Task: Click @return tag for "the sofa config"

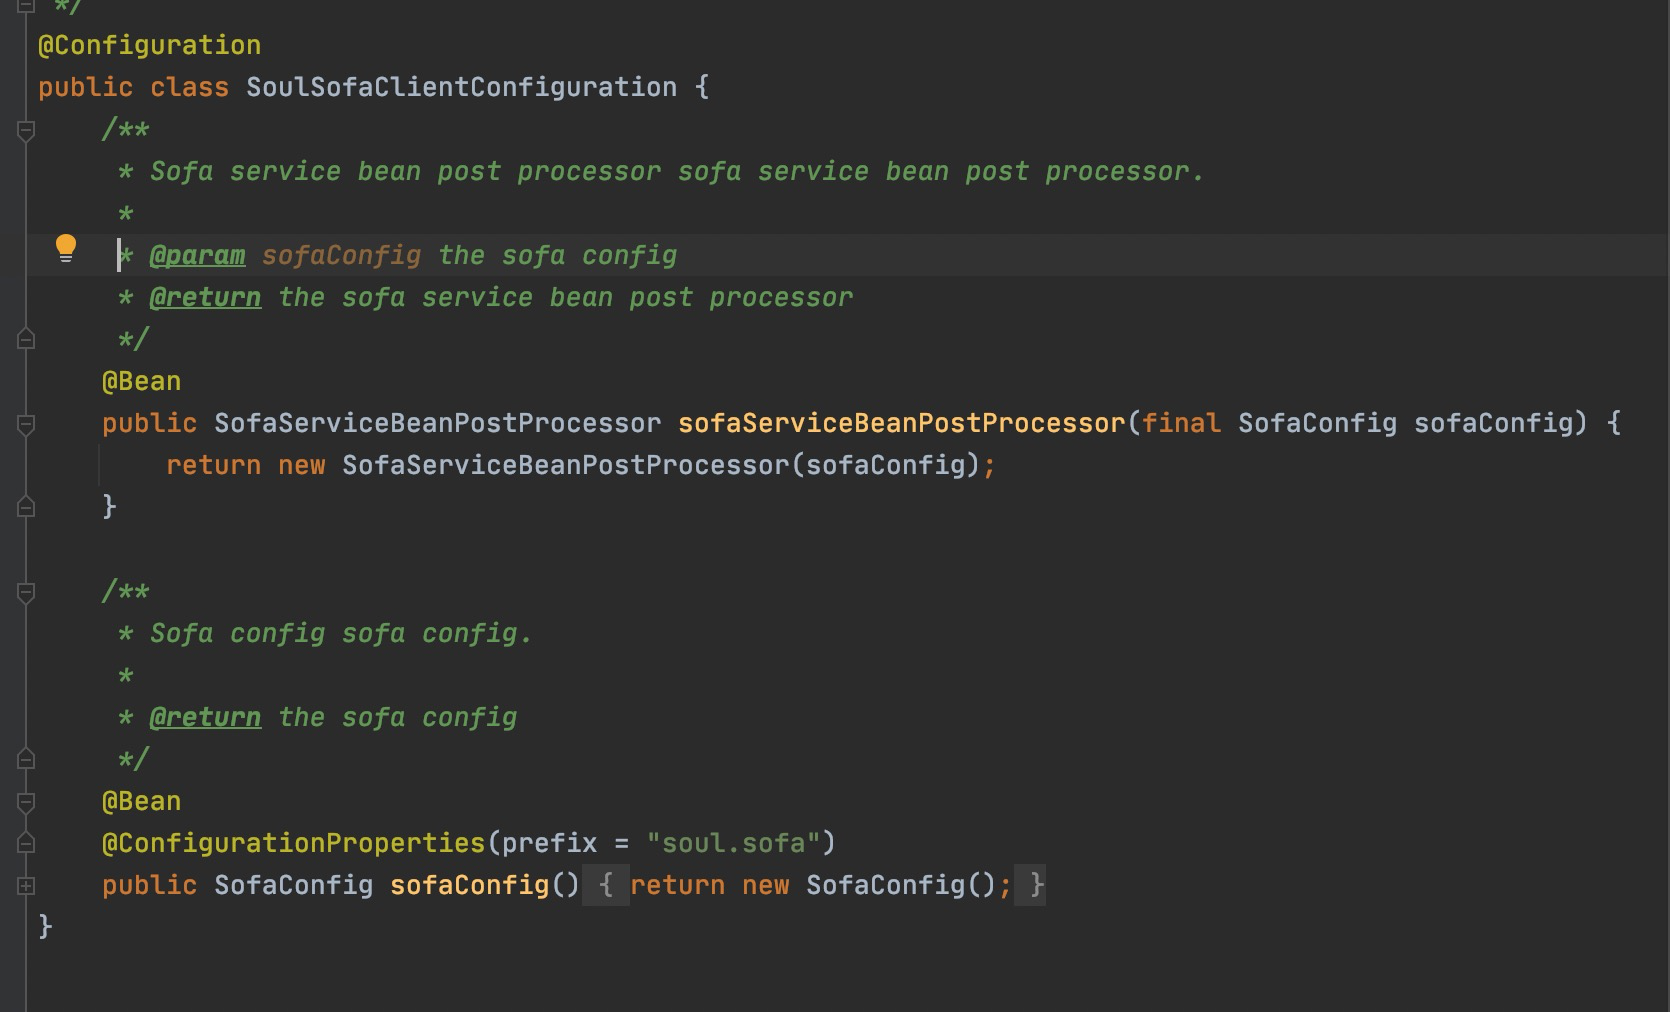Action: click(205, 718)
